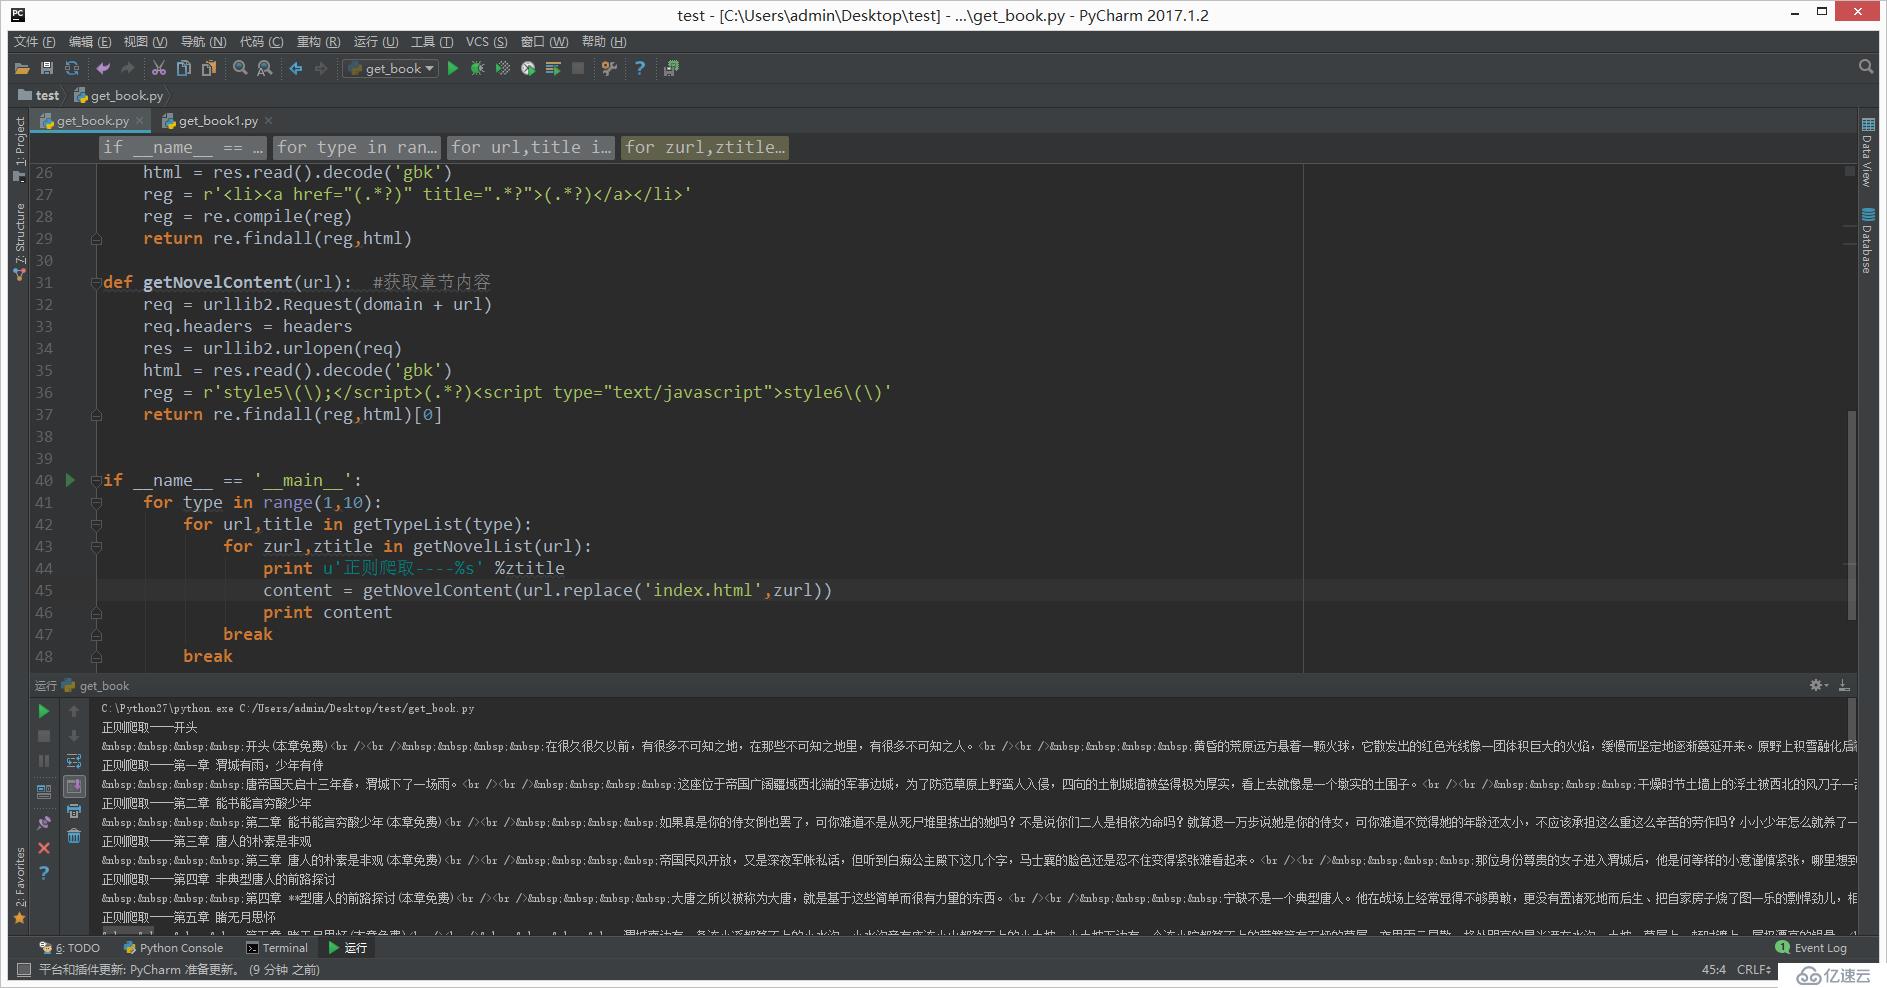Open the 运行 (U) menu
The height and width of the screenshot is (988, 1887).
click(376, 41)
